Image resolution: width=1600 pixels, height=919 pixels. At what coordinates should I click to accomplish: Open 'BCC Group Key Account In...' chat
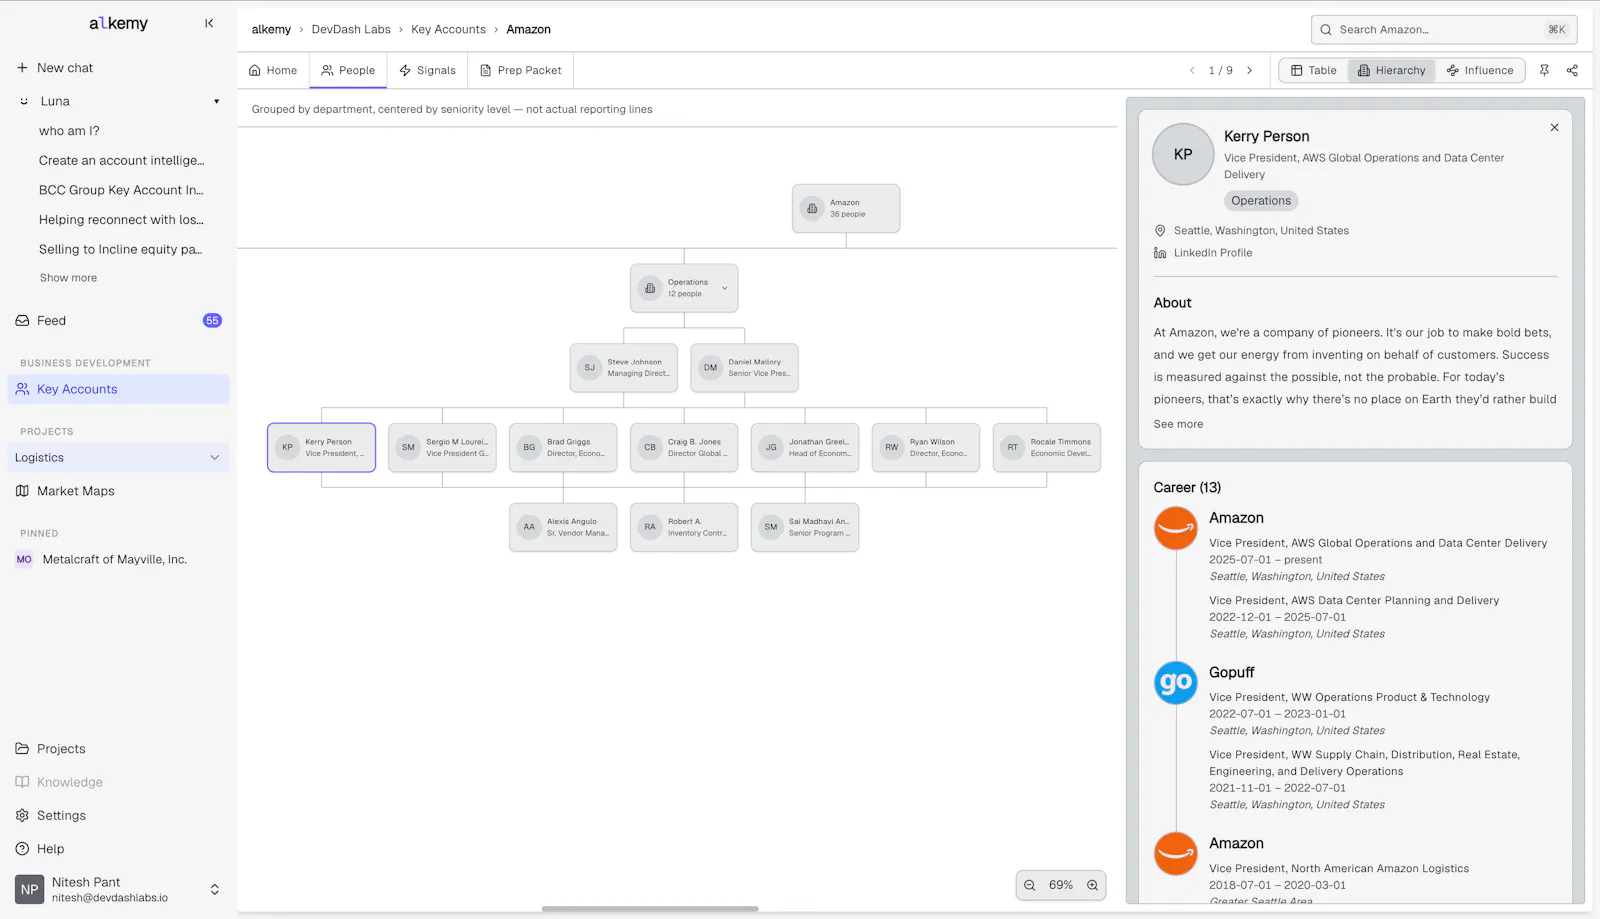(x=121, y=190)
